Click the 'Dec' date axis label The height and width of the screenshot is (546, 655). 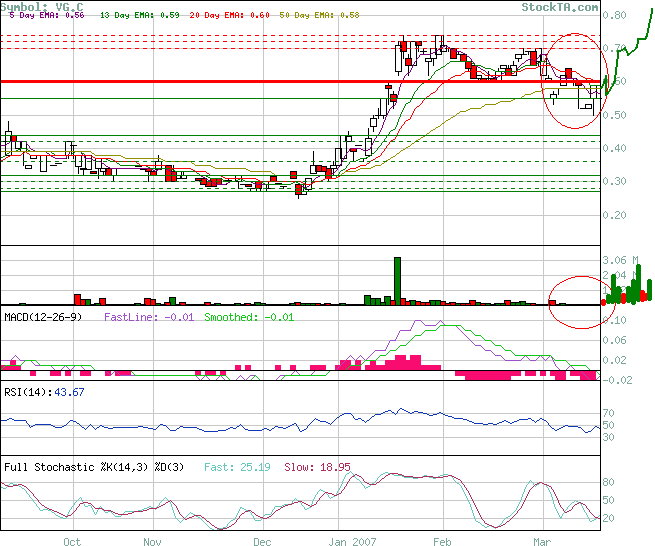[x=262, y=542]
